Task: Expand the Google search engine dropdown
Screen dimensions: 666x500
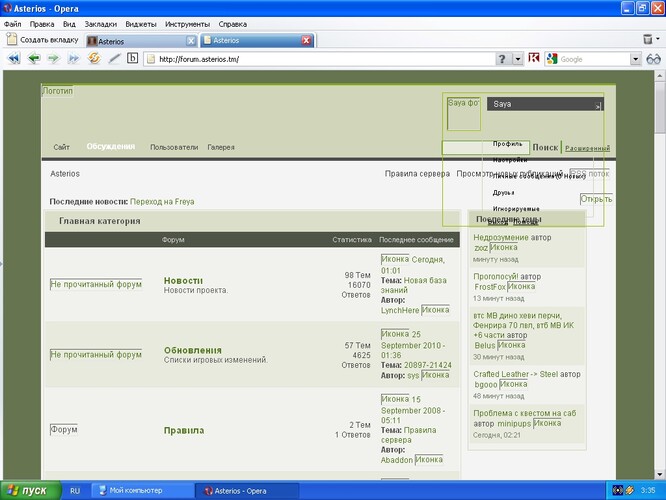Action: click(x=635, y=59)
